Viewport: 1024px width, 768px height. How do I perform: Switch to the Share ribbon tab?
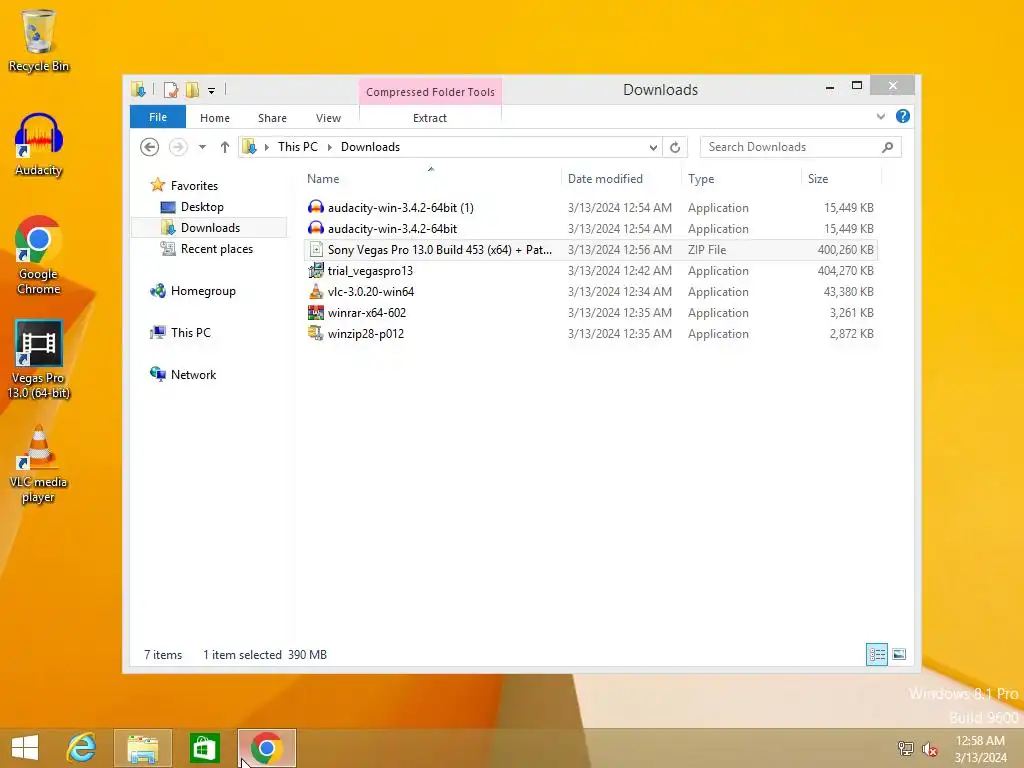point(272,118)
